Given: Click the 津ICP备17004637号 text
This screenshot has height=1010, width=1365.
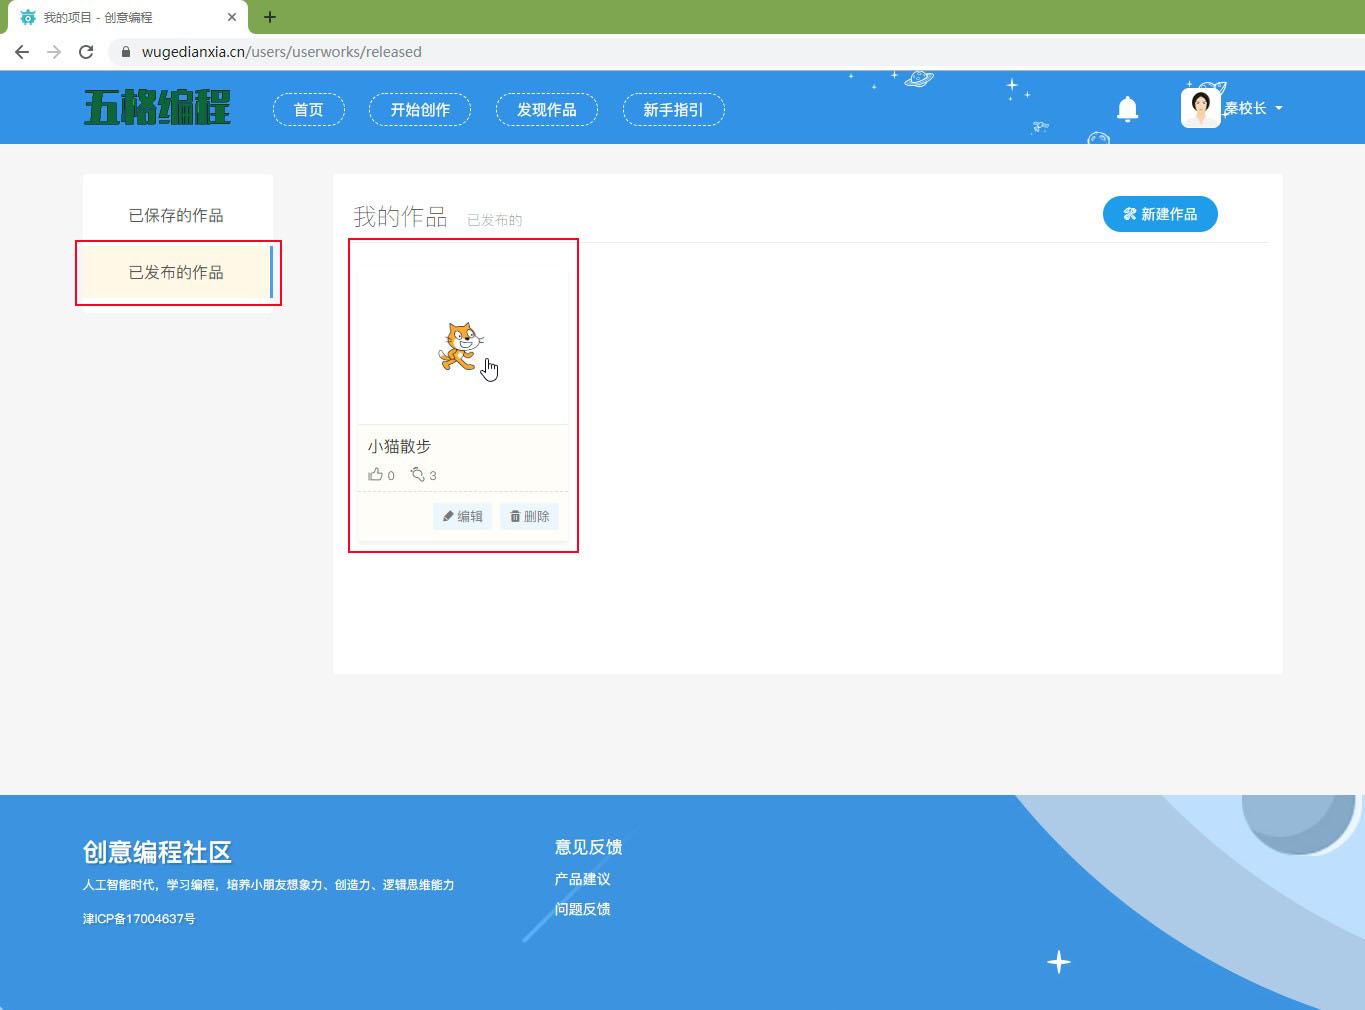Looking at the screenshot, I should tap(139, 918).
